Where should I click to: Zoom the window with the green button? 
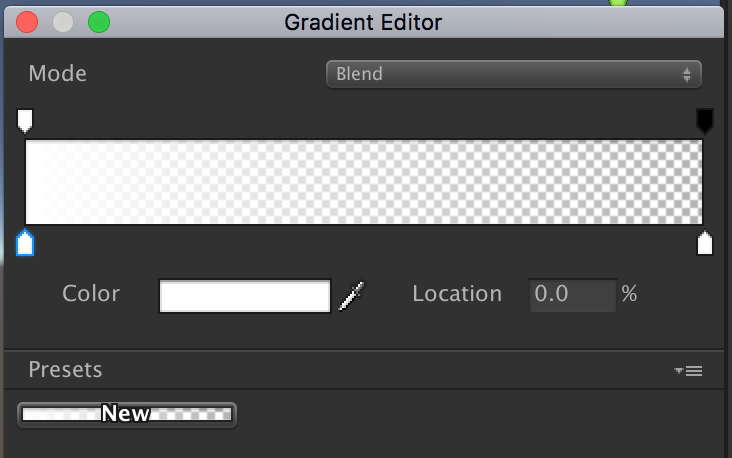click(x=99, y=22)
